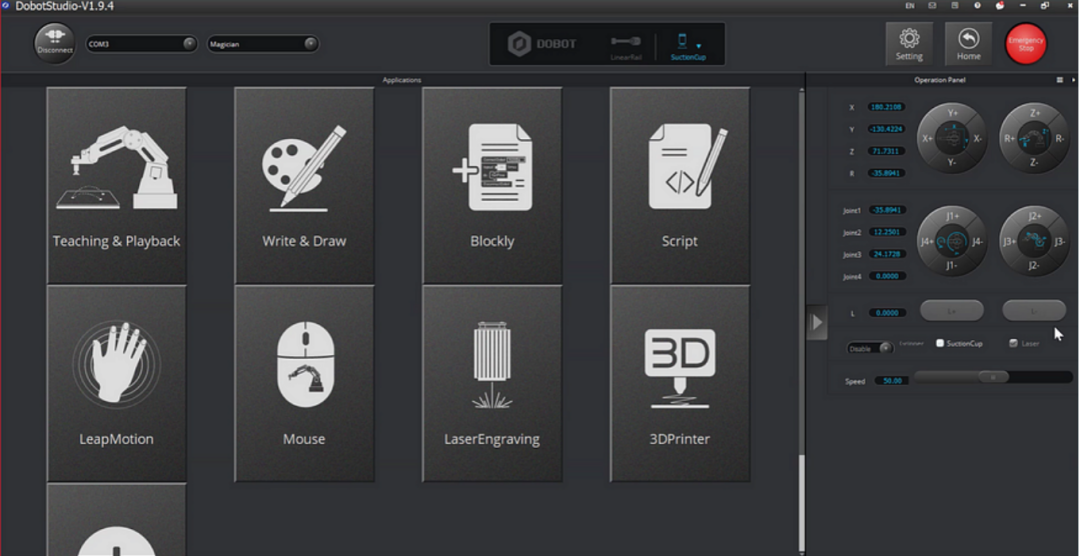
Task: Open the COM3 serial port dropdown
Action: coord(141,44)
